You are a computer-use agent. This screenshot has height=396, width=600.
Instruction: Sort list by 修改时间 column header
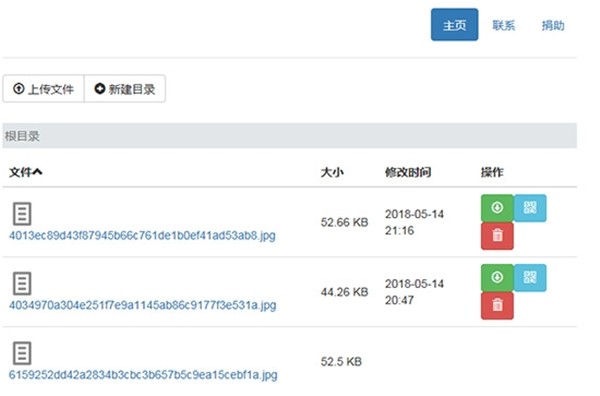(x=408, y=172)
